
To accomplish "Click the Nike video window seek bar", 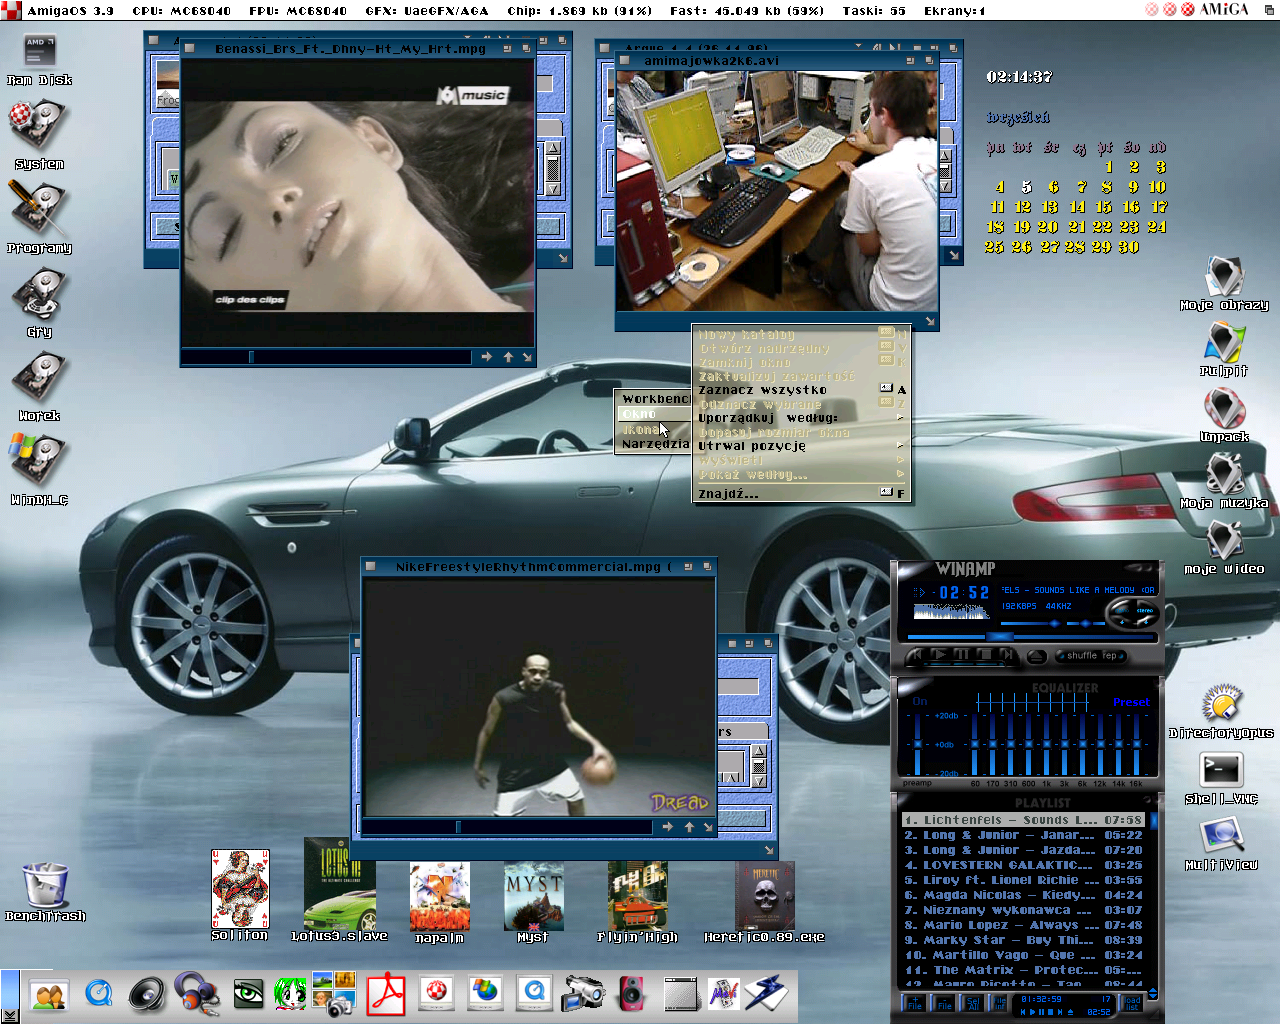I will 506,827.
